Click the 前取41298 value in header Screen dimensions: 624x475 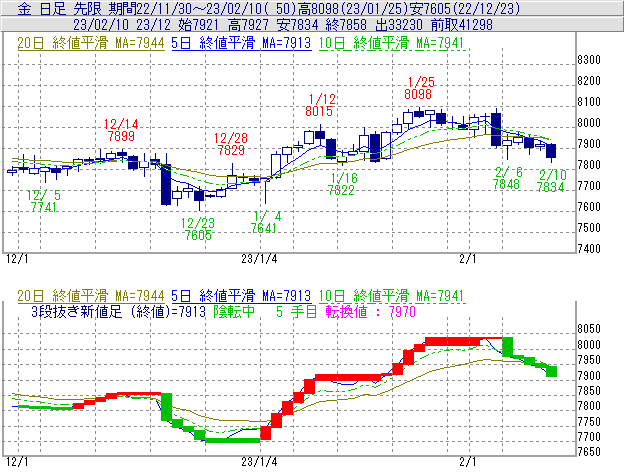[x=462, y=25]
